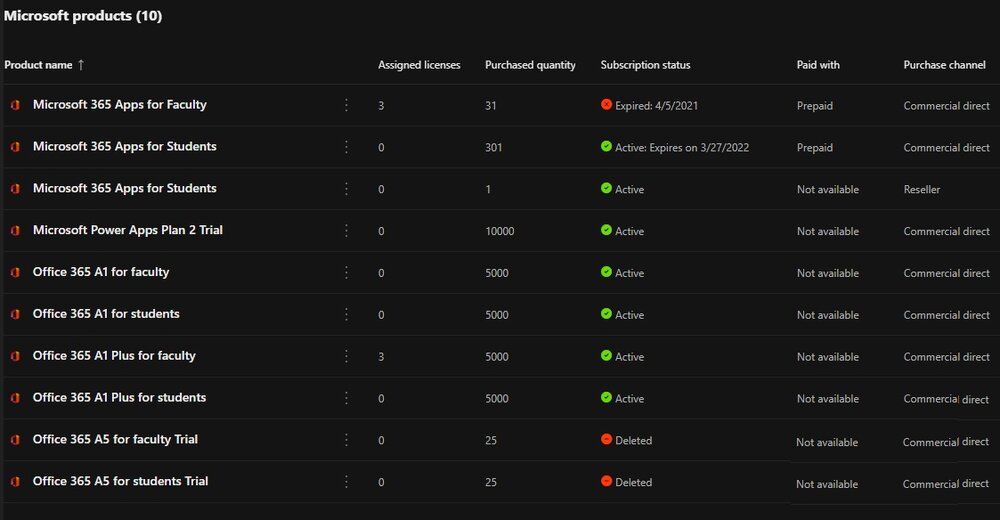
Task: Click Deleted status for A5 faculty Trial
Action: 633,440
